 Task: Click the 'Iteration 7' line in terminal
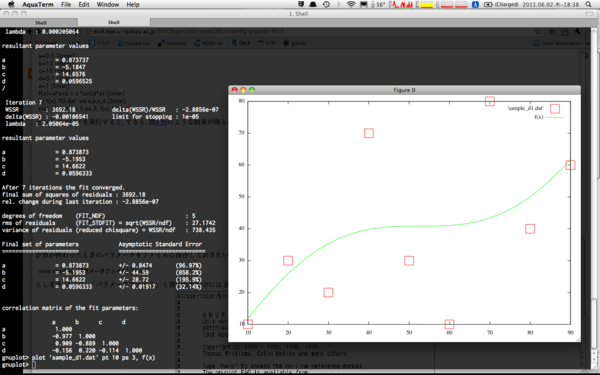coord(24,102)
